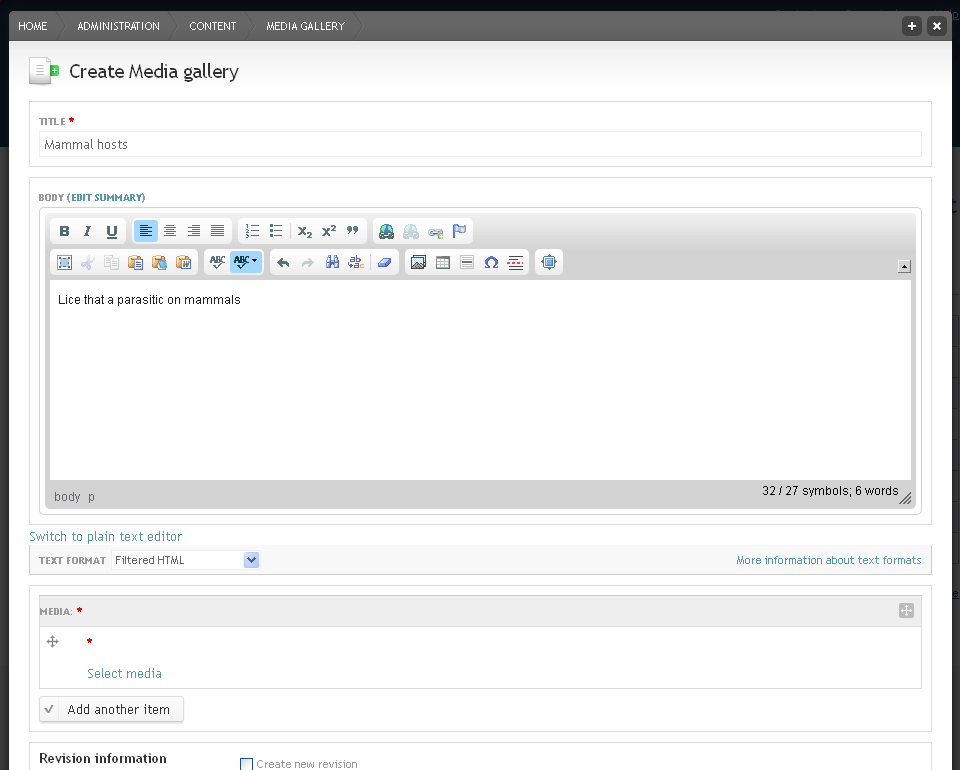Image resolution: width=960 pixels, height=770 pixels.
Task: Undo the last edit
Action: point(283,263)
